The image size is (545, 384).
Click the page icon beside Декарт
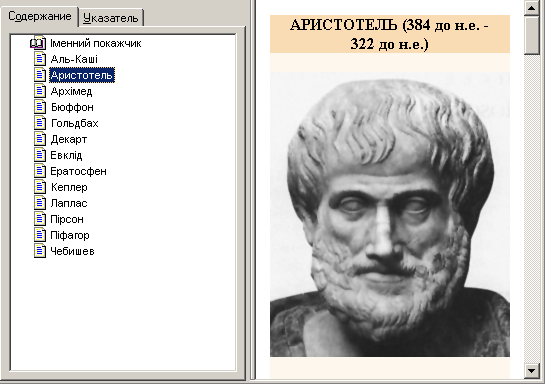tap(40, 139)
